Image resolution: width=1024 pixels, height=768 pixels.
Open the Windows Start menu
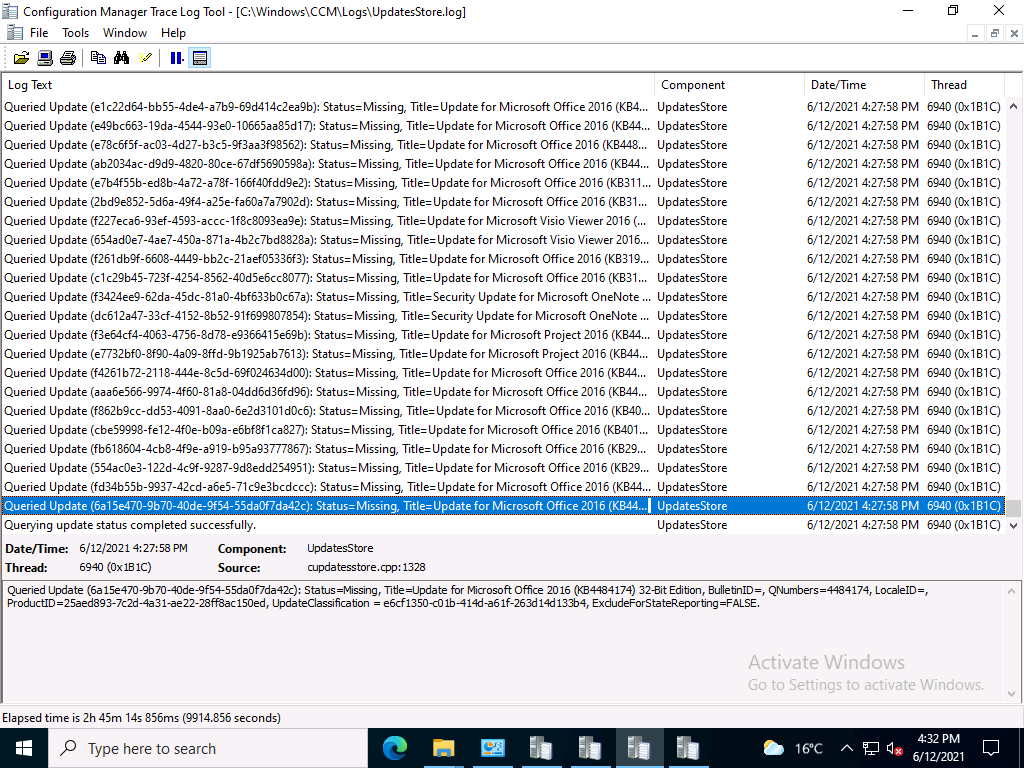point(24,748)
